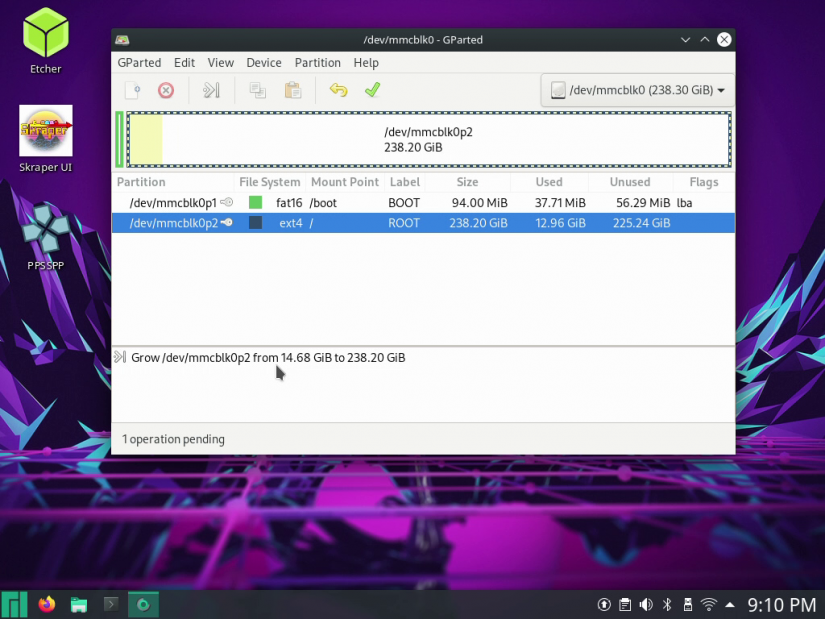Open the /dev/mmcblk0 device dropdown

pos(637,89)
